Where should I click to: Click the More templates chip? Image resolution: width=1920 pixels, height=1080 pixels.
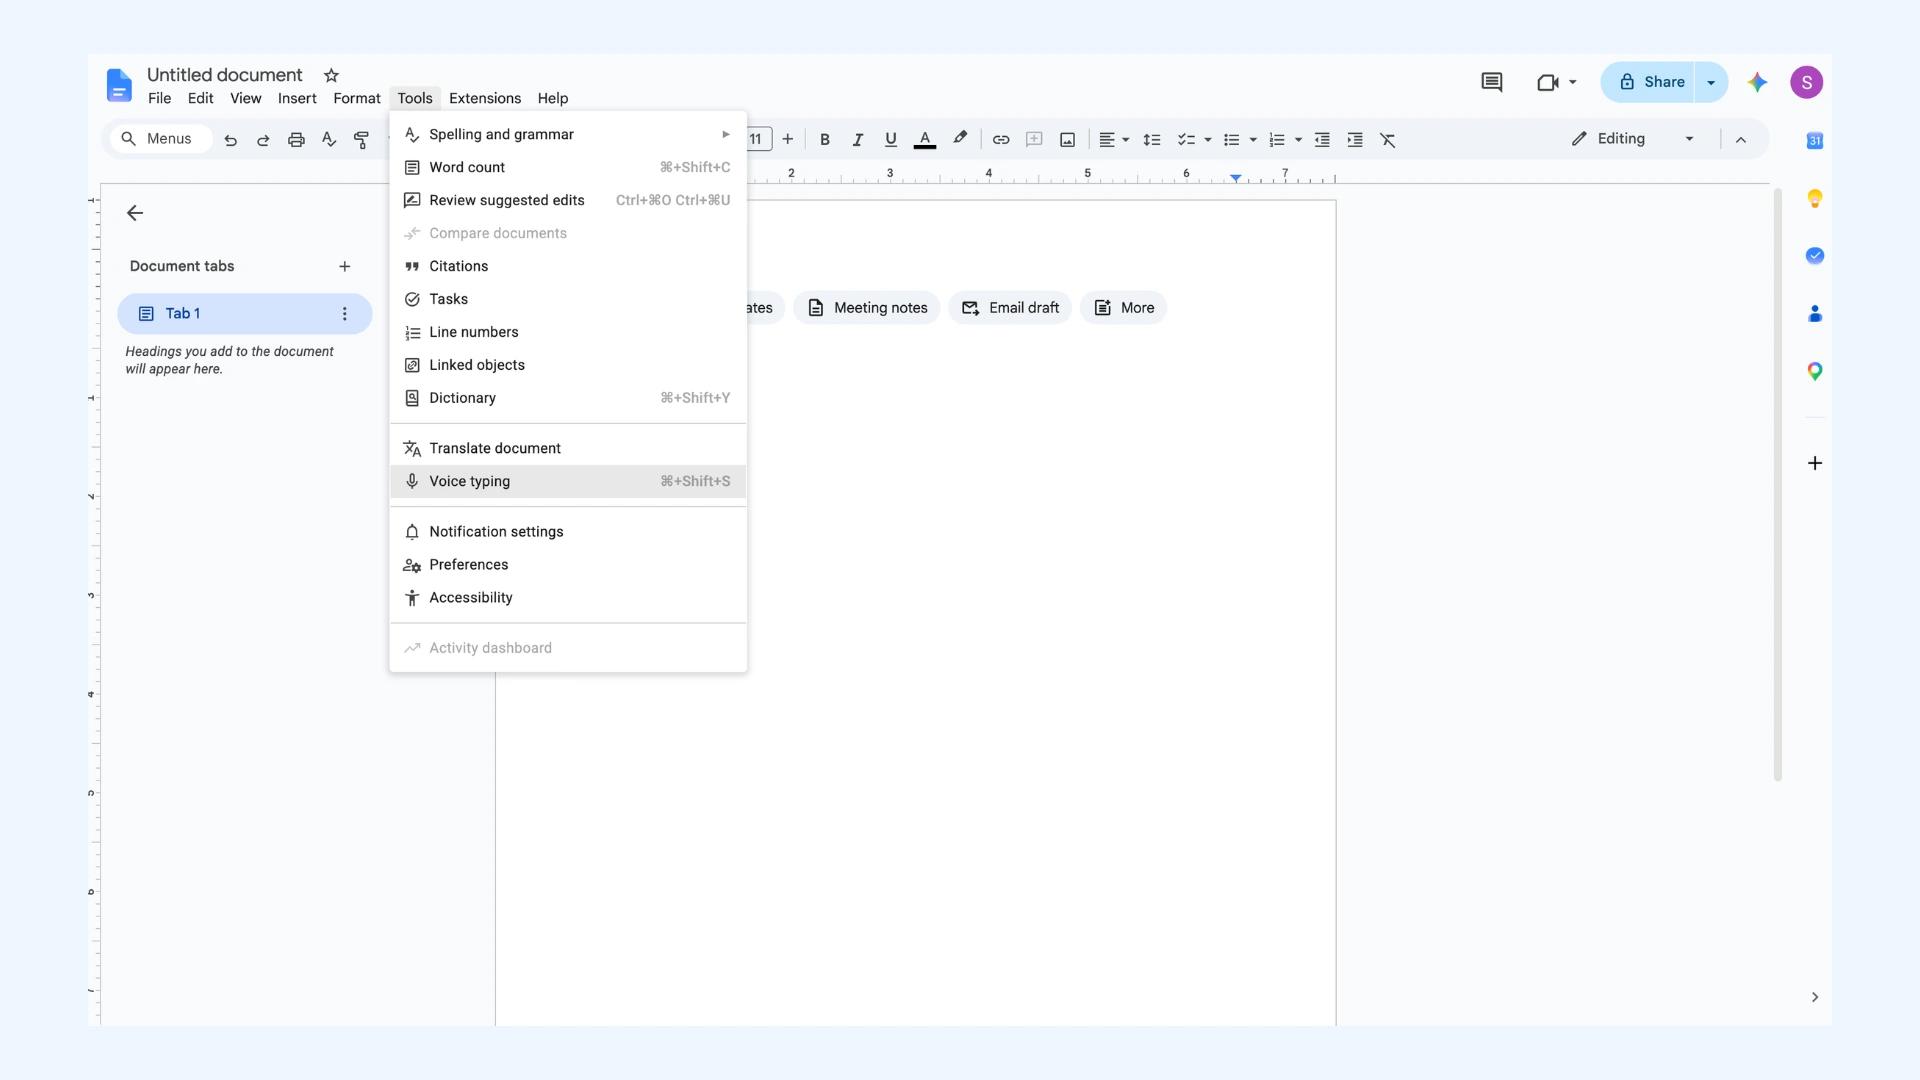1124,308
